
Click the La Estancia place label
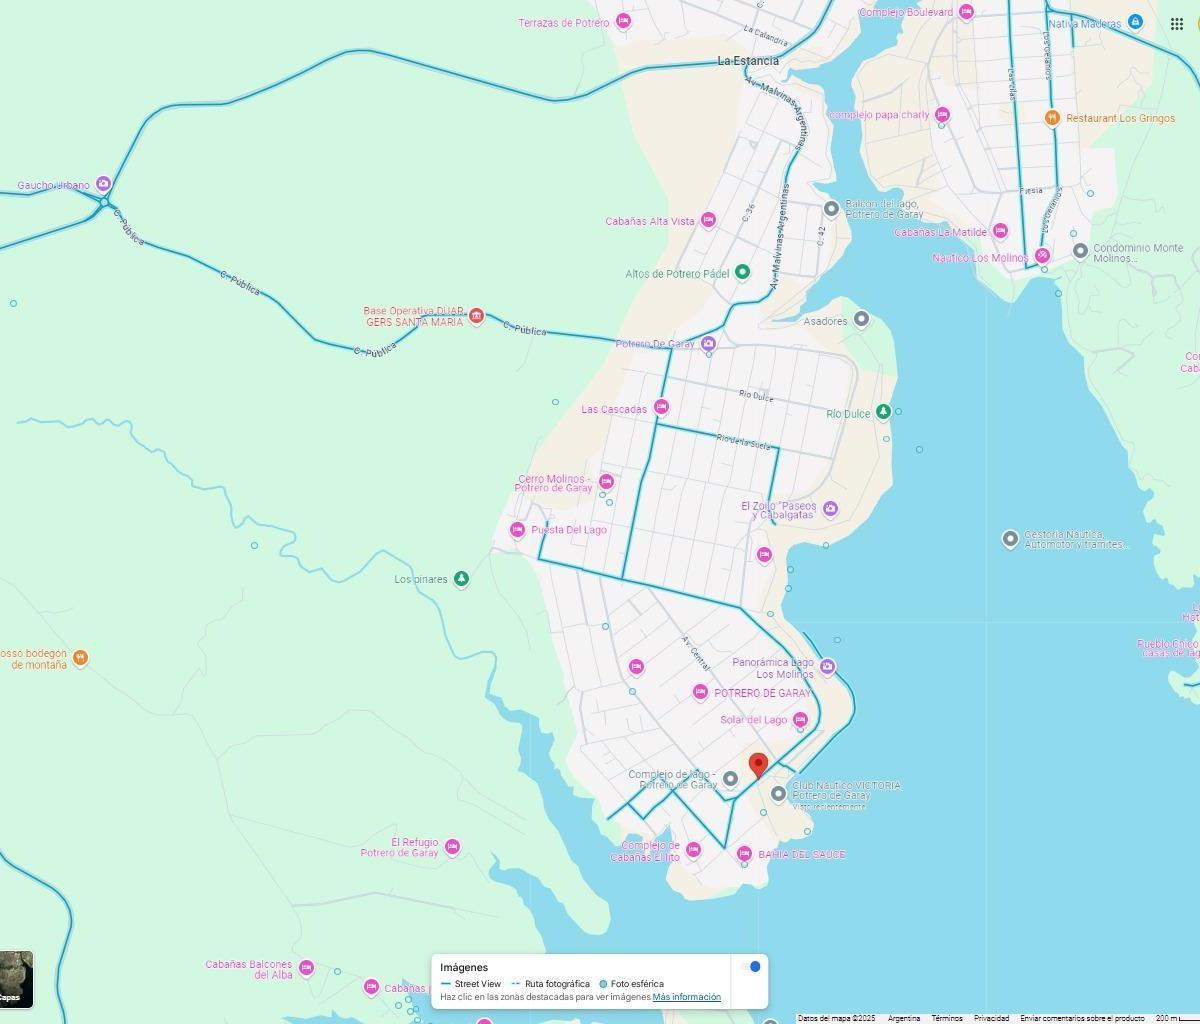(x=748, y=61)
